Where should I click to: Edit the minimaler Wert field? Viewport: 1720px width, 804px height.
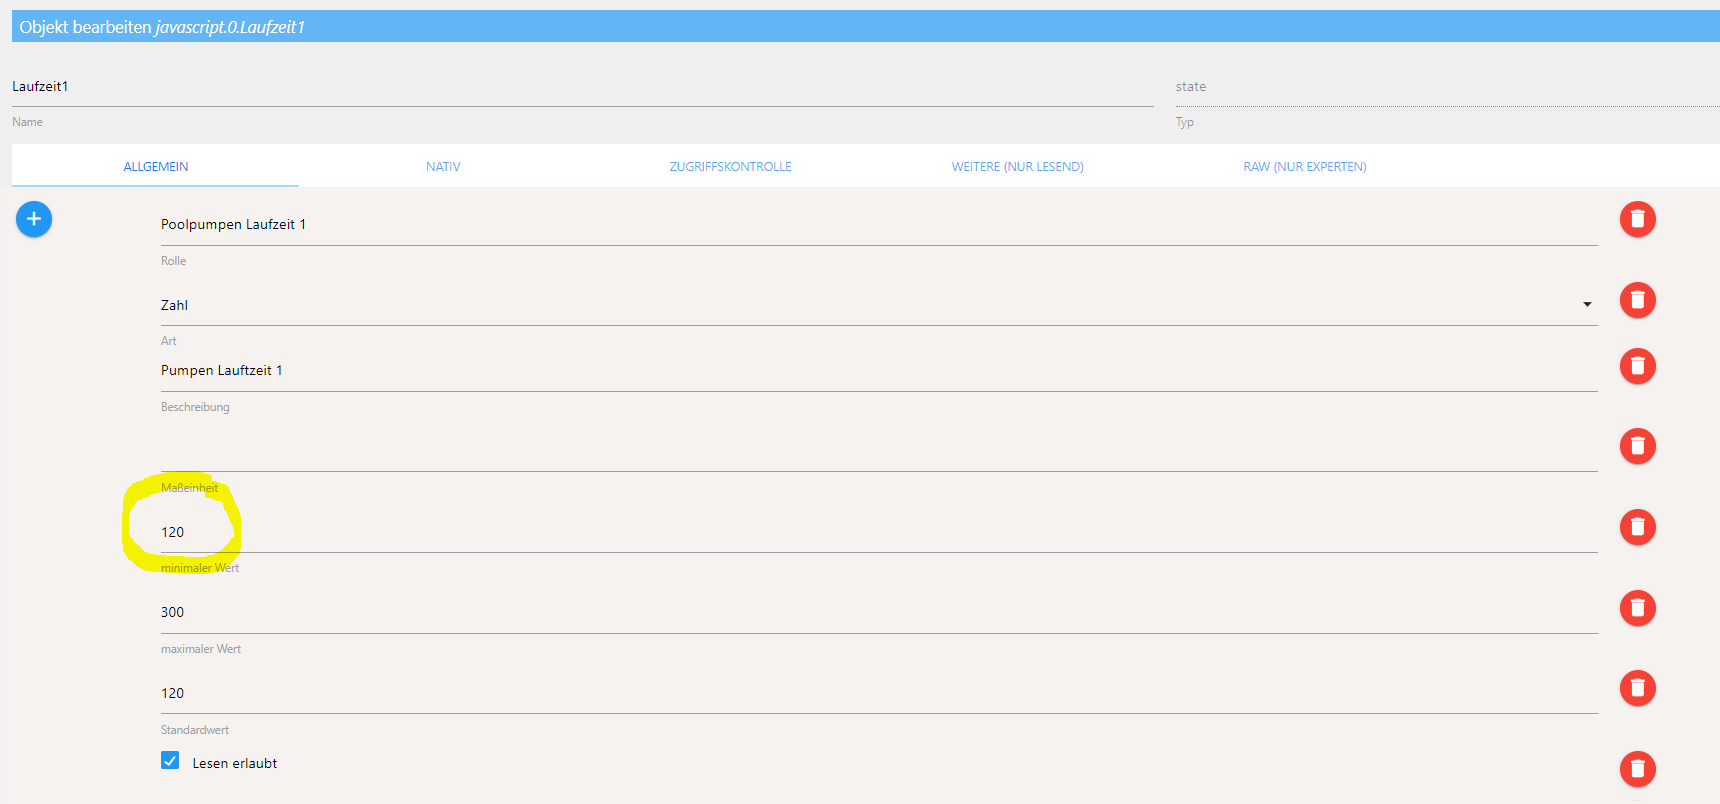click(x=879, y=533)
